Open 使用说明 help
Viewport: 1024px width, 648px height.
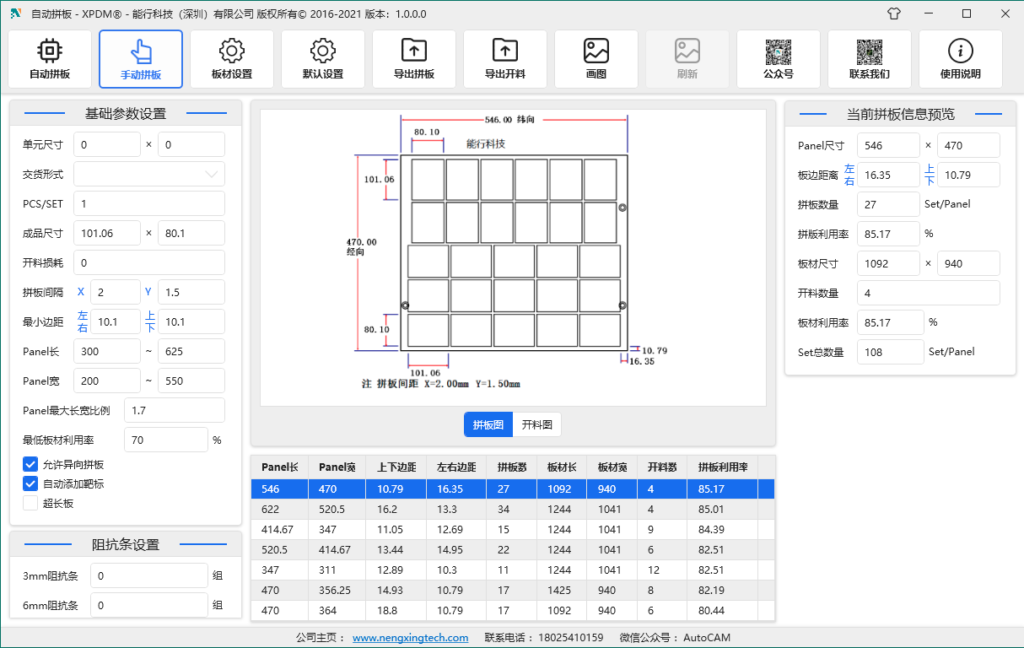(x=960, y=58)
